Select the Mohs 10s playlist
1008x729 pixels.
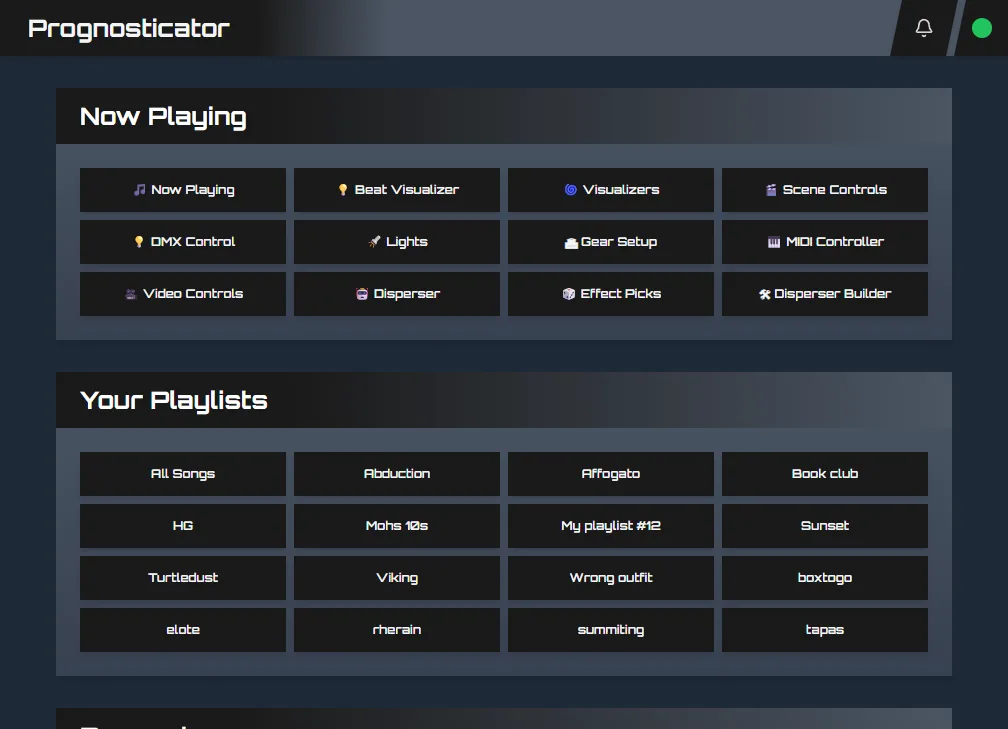[397, 526]
